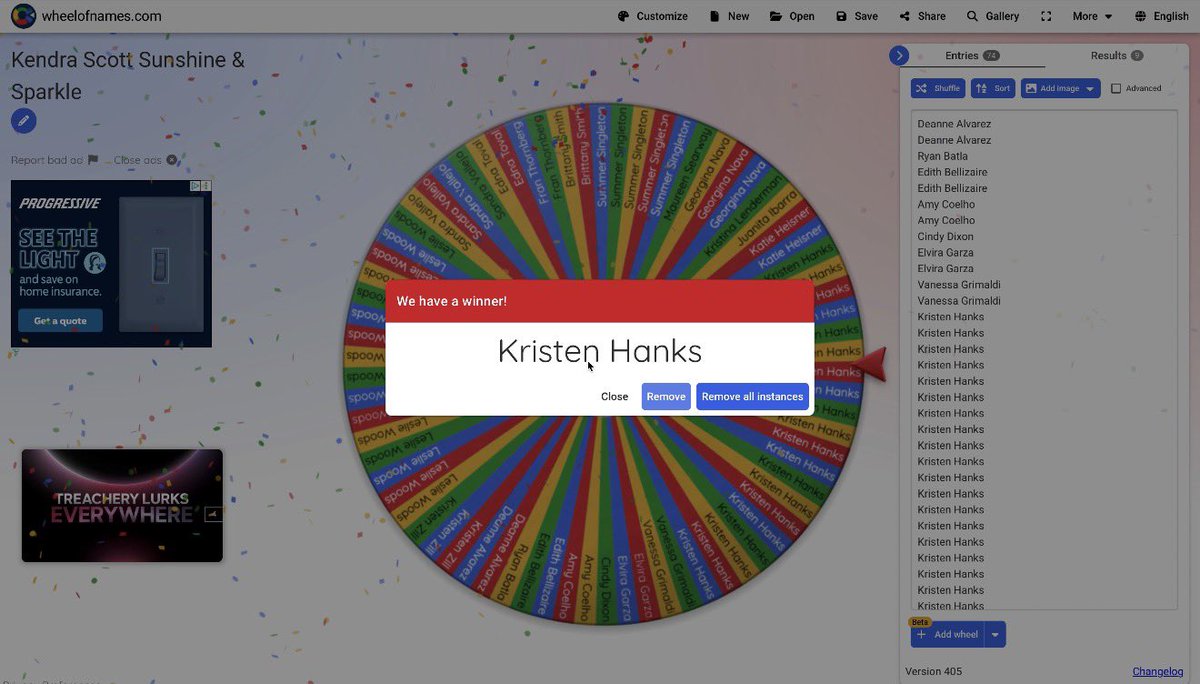1200x684 pixels.
Task: Collapse the entries side panel chevron
Action: point(899,56)
